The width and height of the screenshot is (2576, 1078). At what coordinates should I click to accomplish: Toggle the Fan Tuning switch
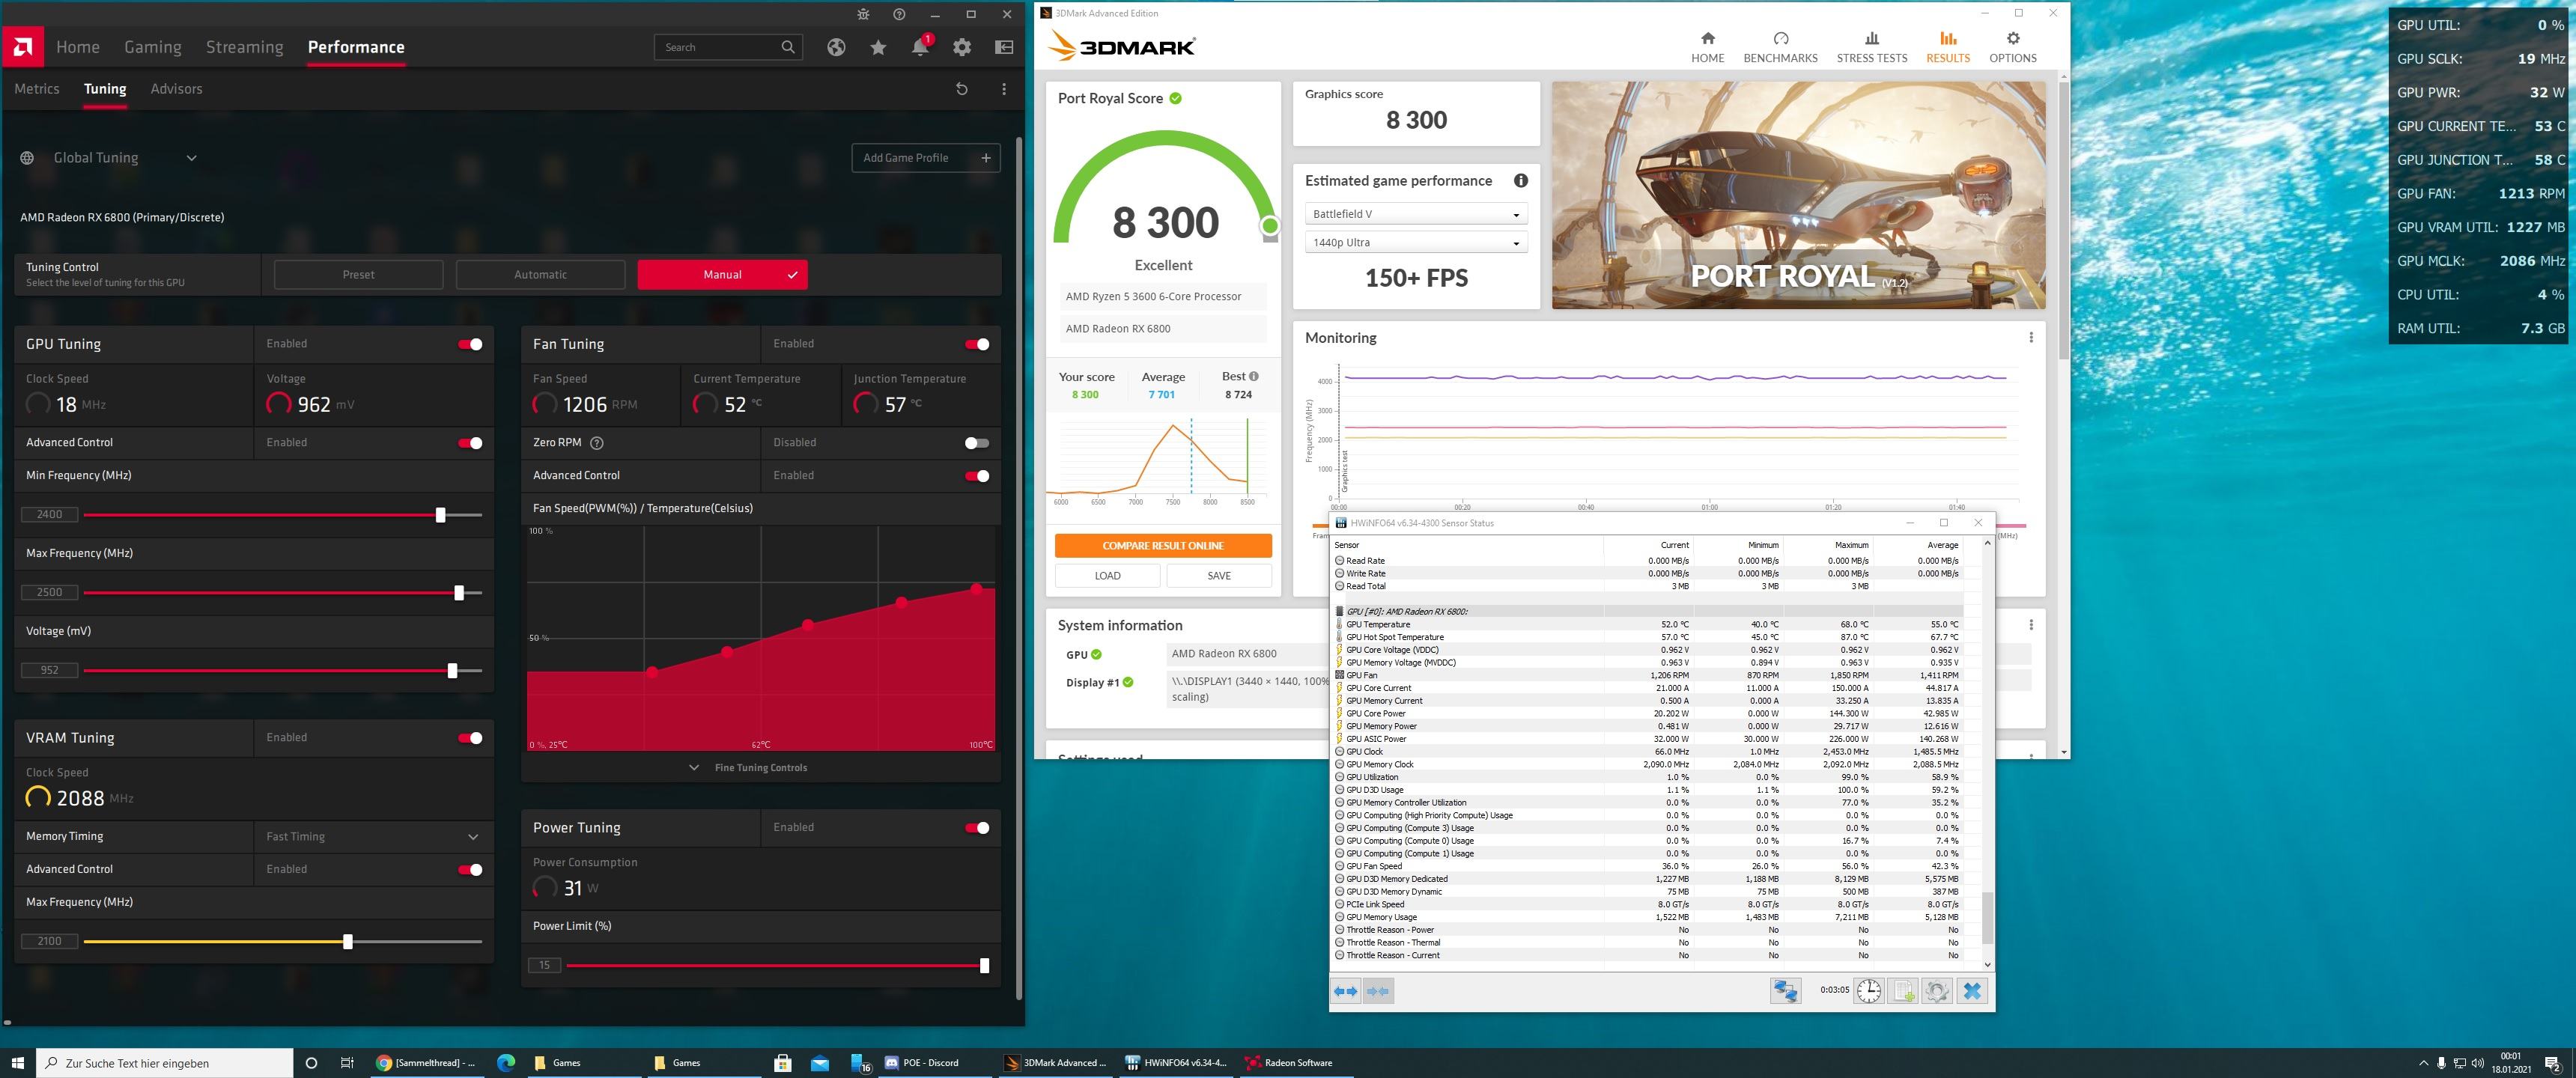tap(977, 344)
